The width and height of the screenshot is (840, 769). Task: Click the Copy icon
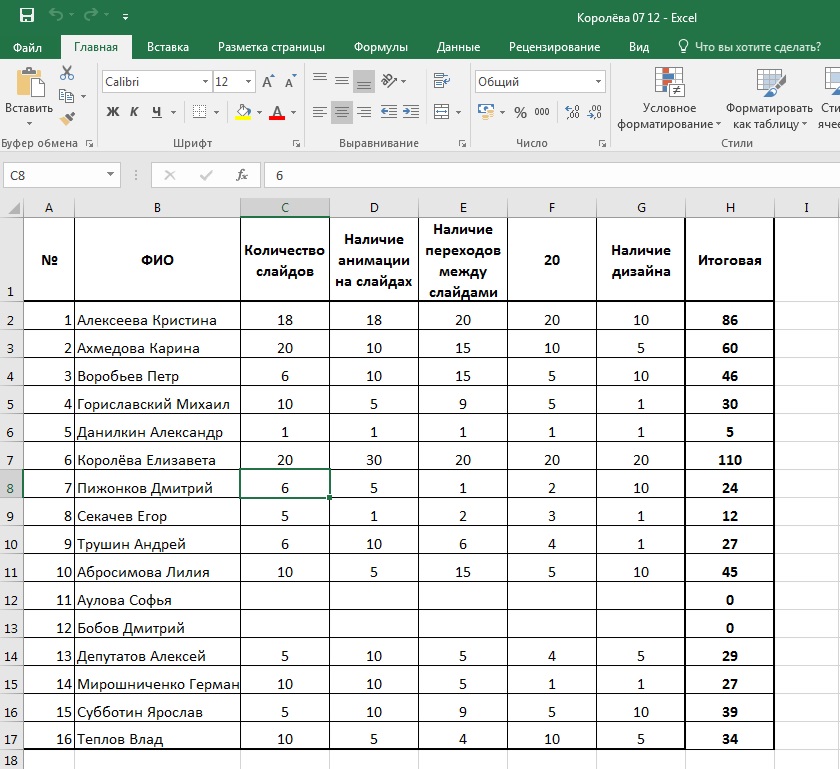66,96
